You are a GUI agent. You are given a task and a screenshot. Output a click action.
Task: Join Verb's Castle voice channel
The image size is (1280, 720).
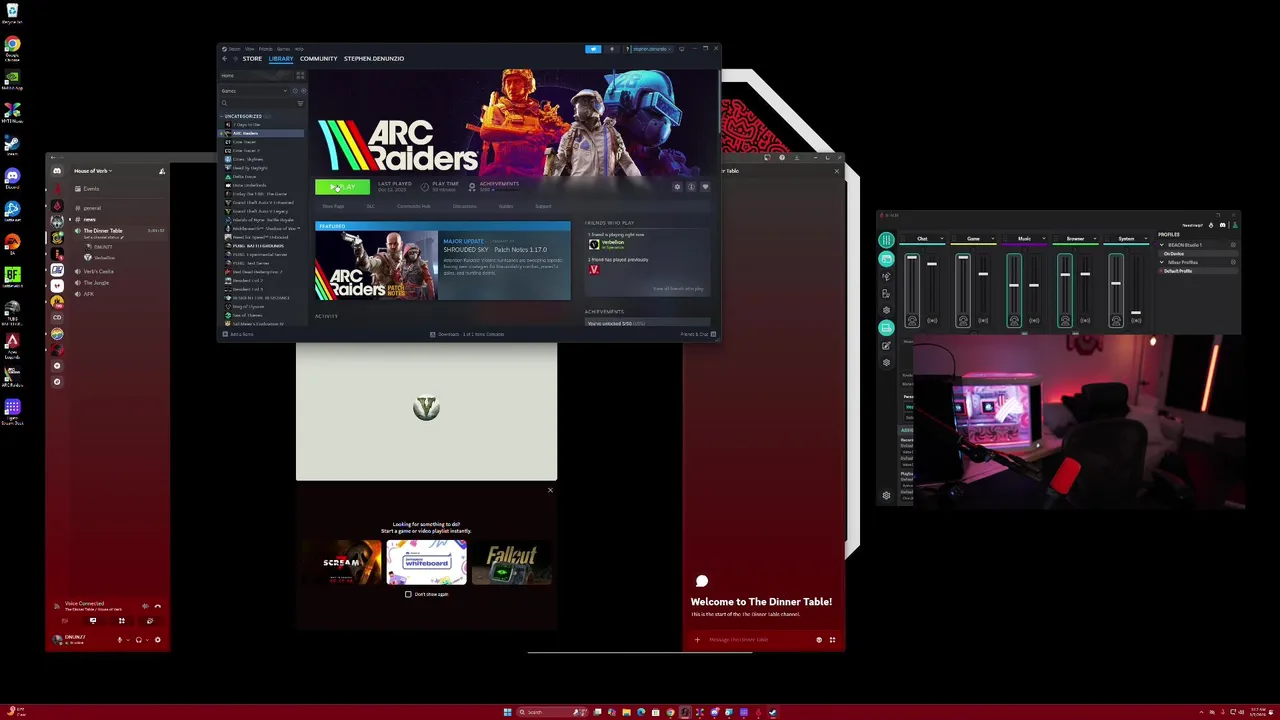(x=98, y=271)
